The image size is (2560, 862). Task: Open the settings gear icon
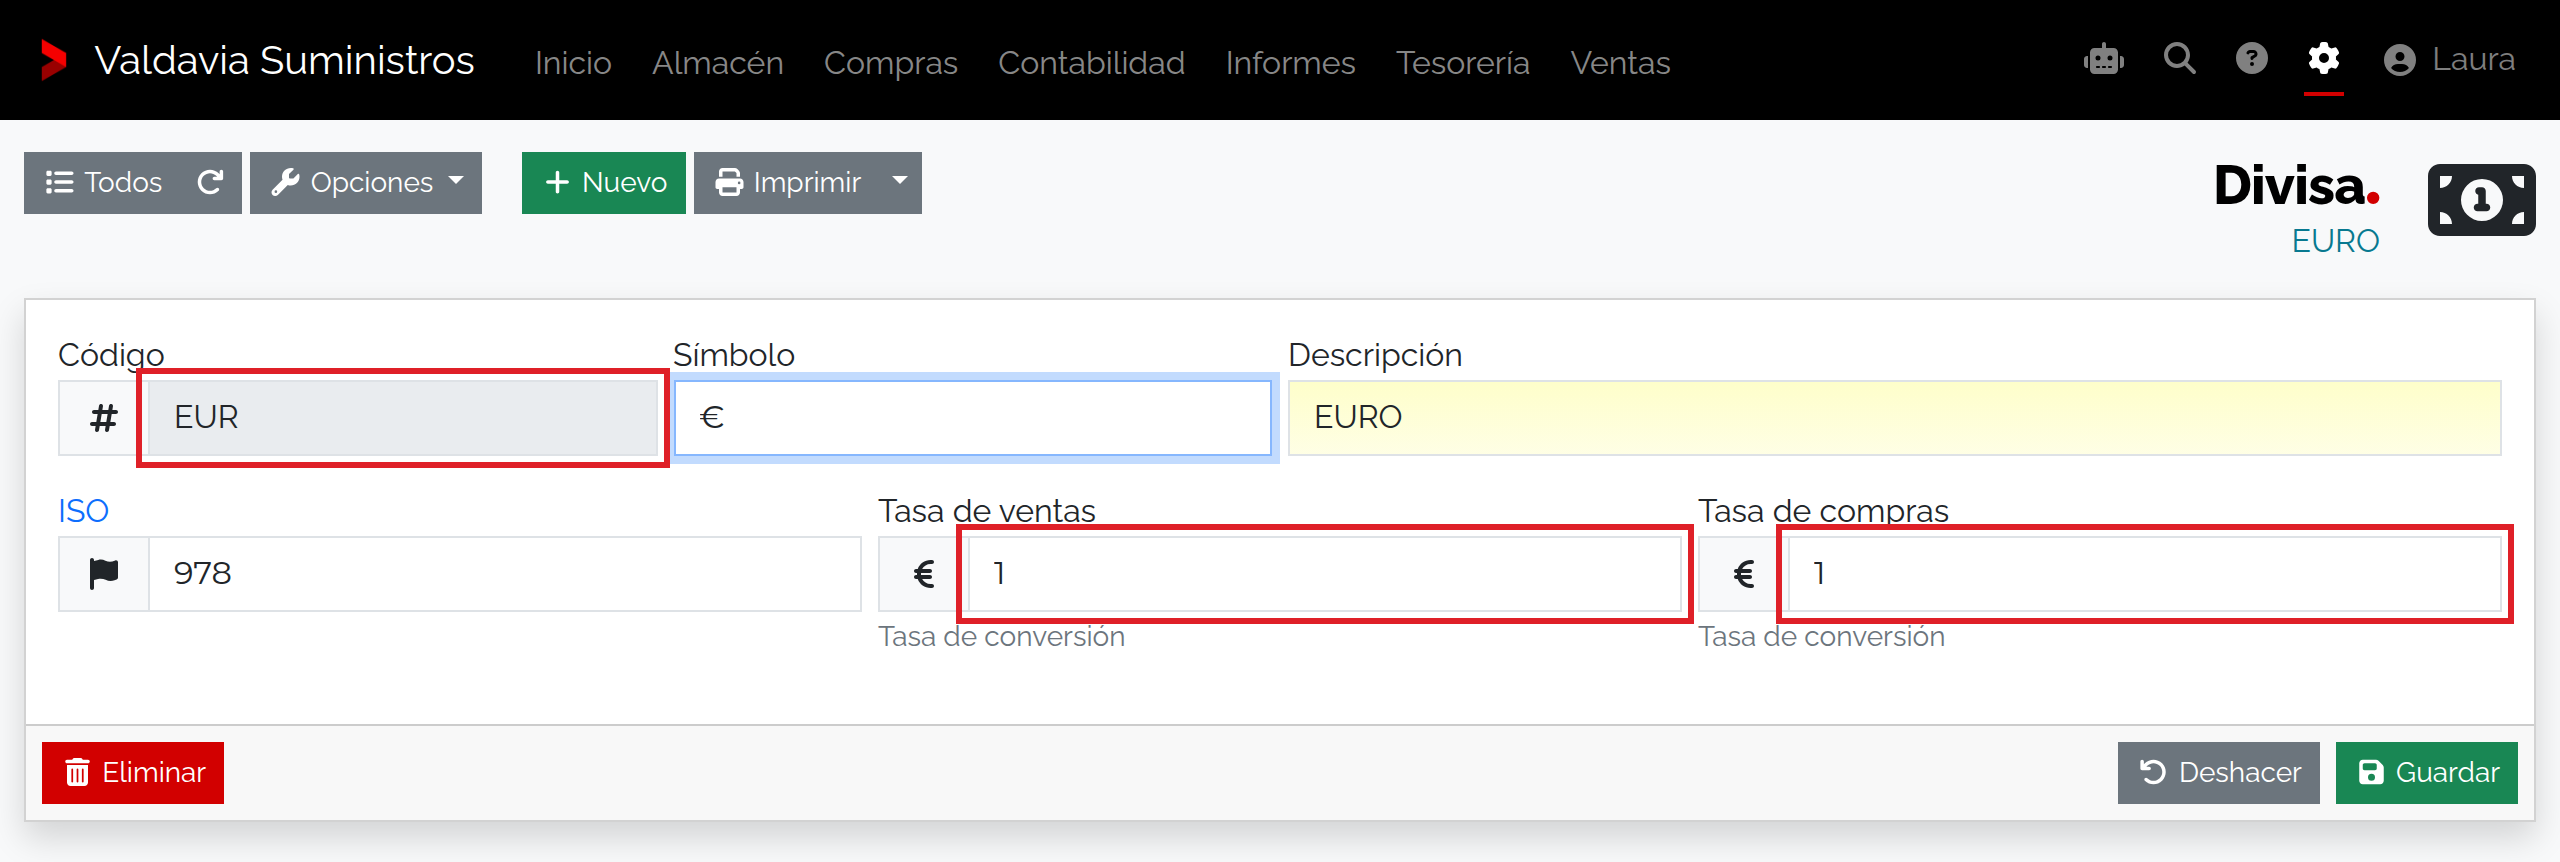coord(2324,59)
